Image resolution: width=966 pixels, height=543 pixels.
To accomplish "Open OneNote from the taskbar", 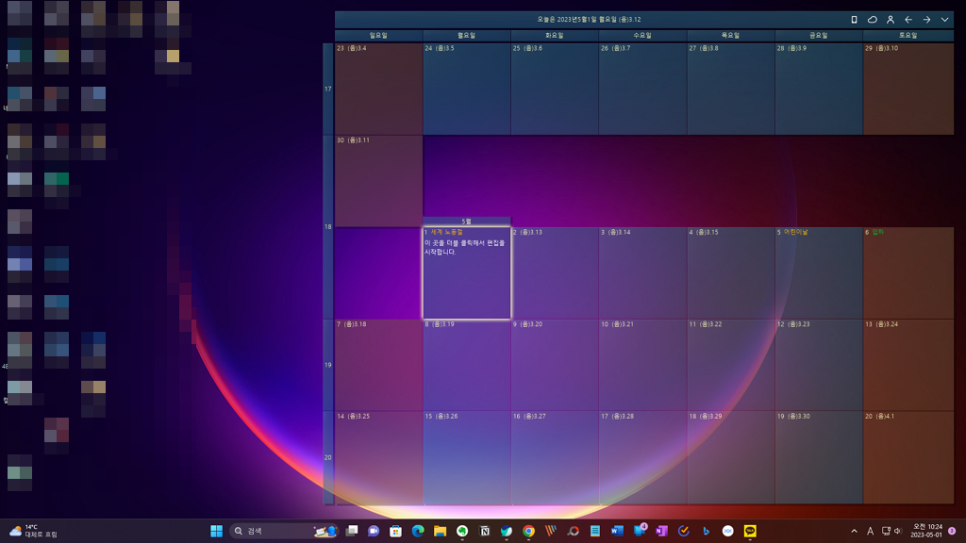I will [662, 531].
